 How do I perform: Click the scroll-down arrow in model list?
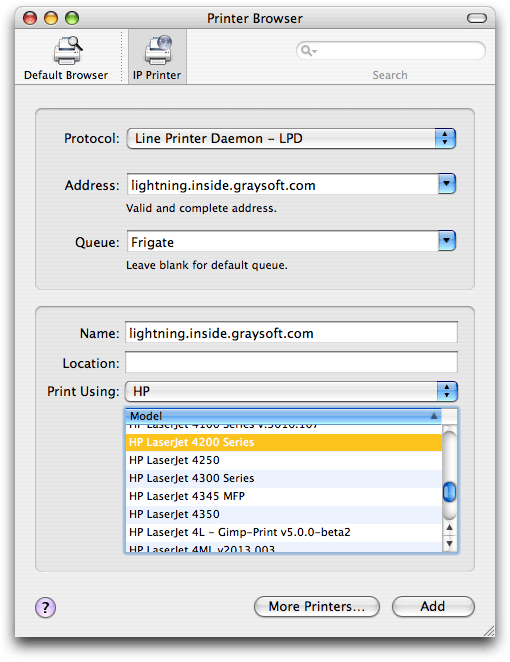tap(450, 543)
